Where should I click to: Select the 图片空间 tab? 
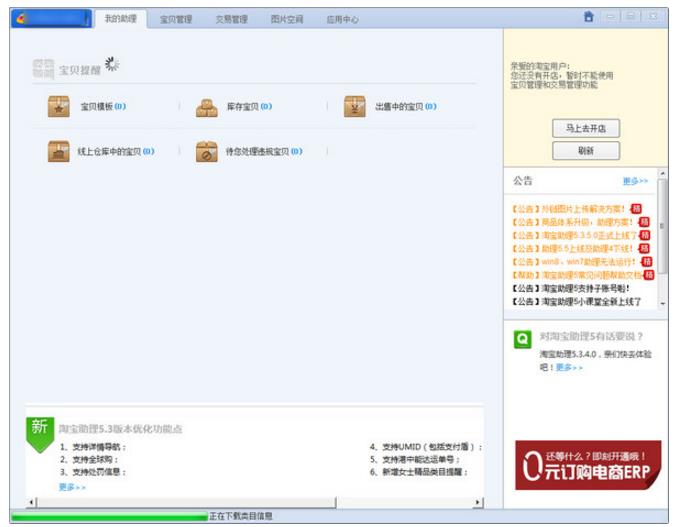coord(286,19)
